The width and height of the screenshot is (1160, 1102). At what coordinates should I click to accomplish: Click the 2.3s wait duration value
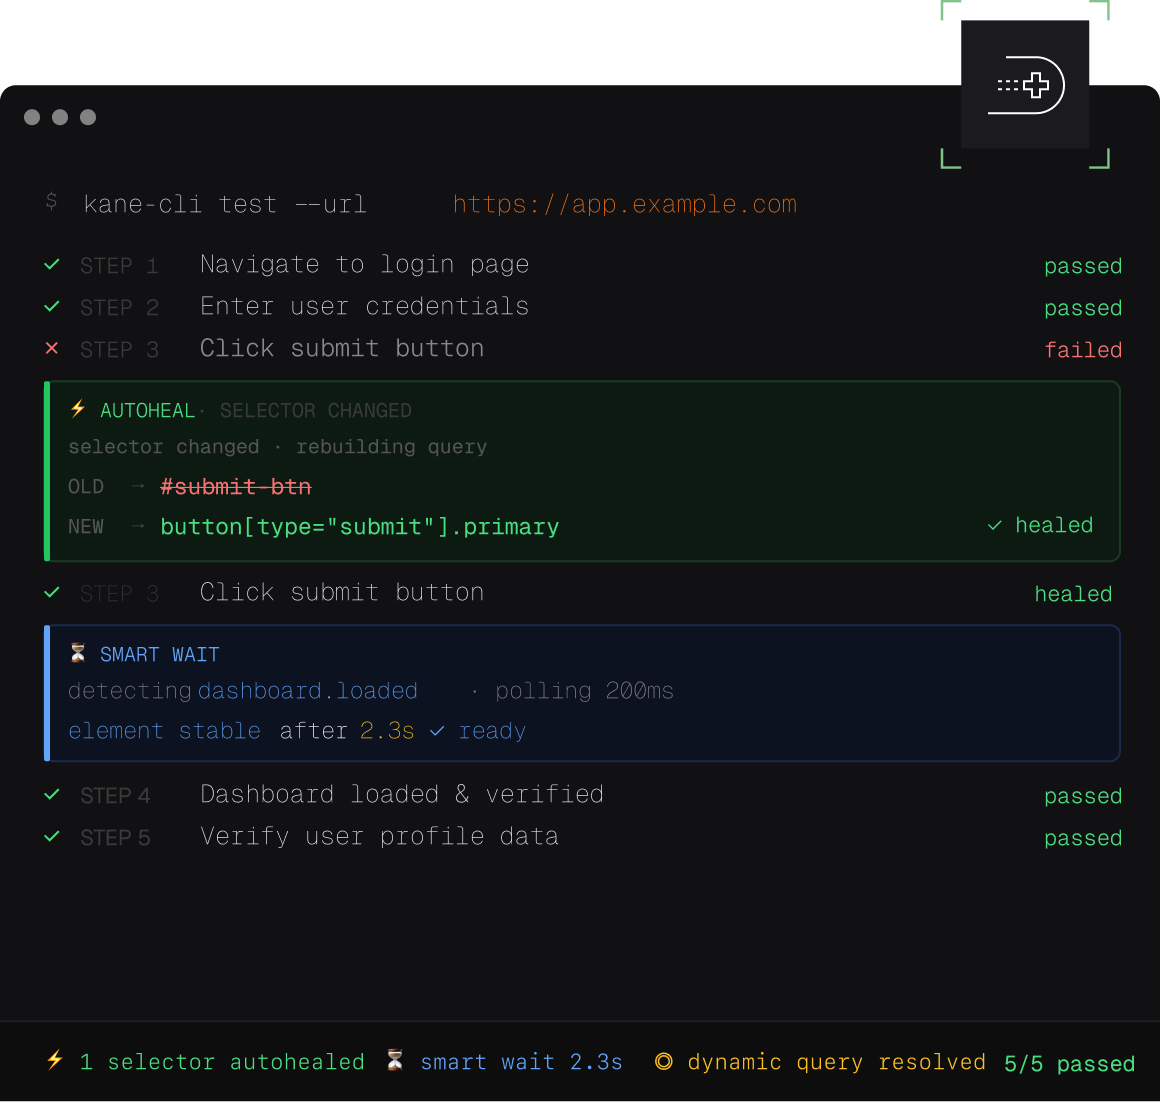387,731
